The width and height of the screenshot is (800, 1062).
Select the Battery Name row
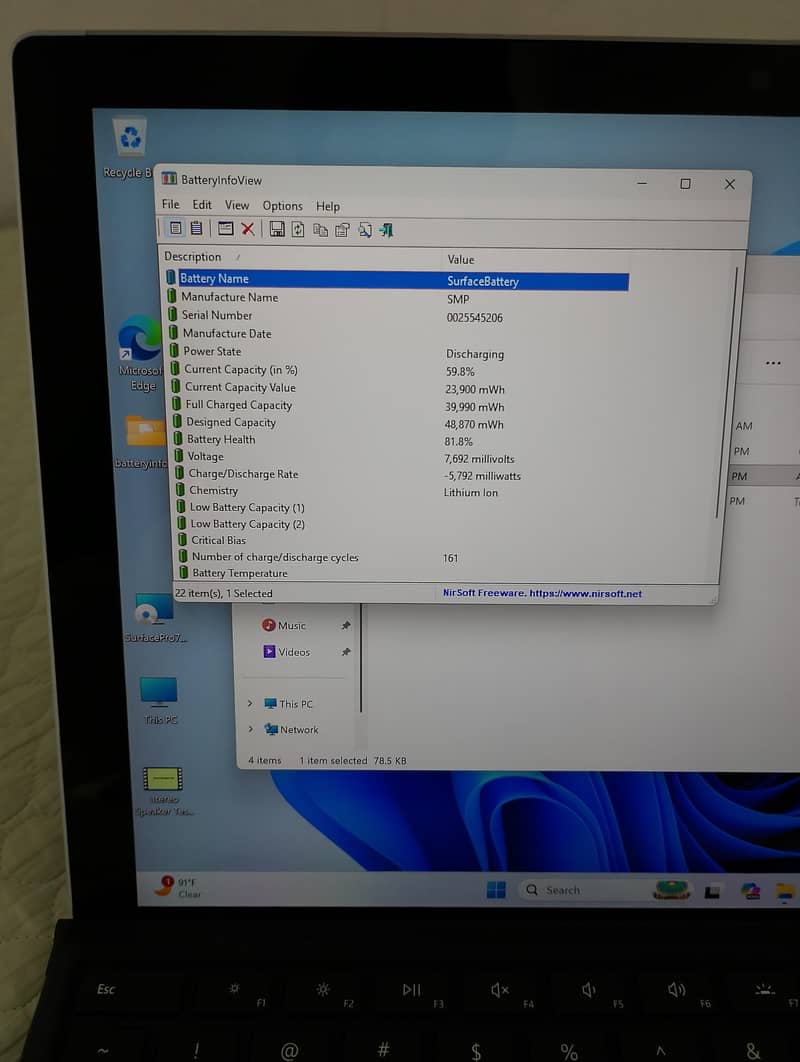tap(397, 280)
